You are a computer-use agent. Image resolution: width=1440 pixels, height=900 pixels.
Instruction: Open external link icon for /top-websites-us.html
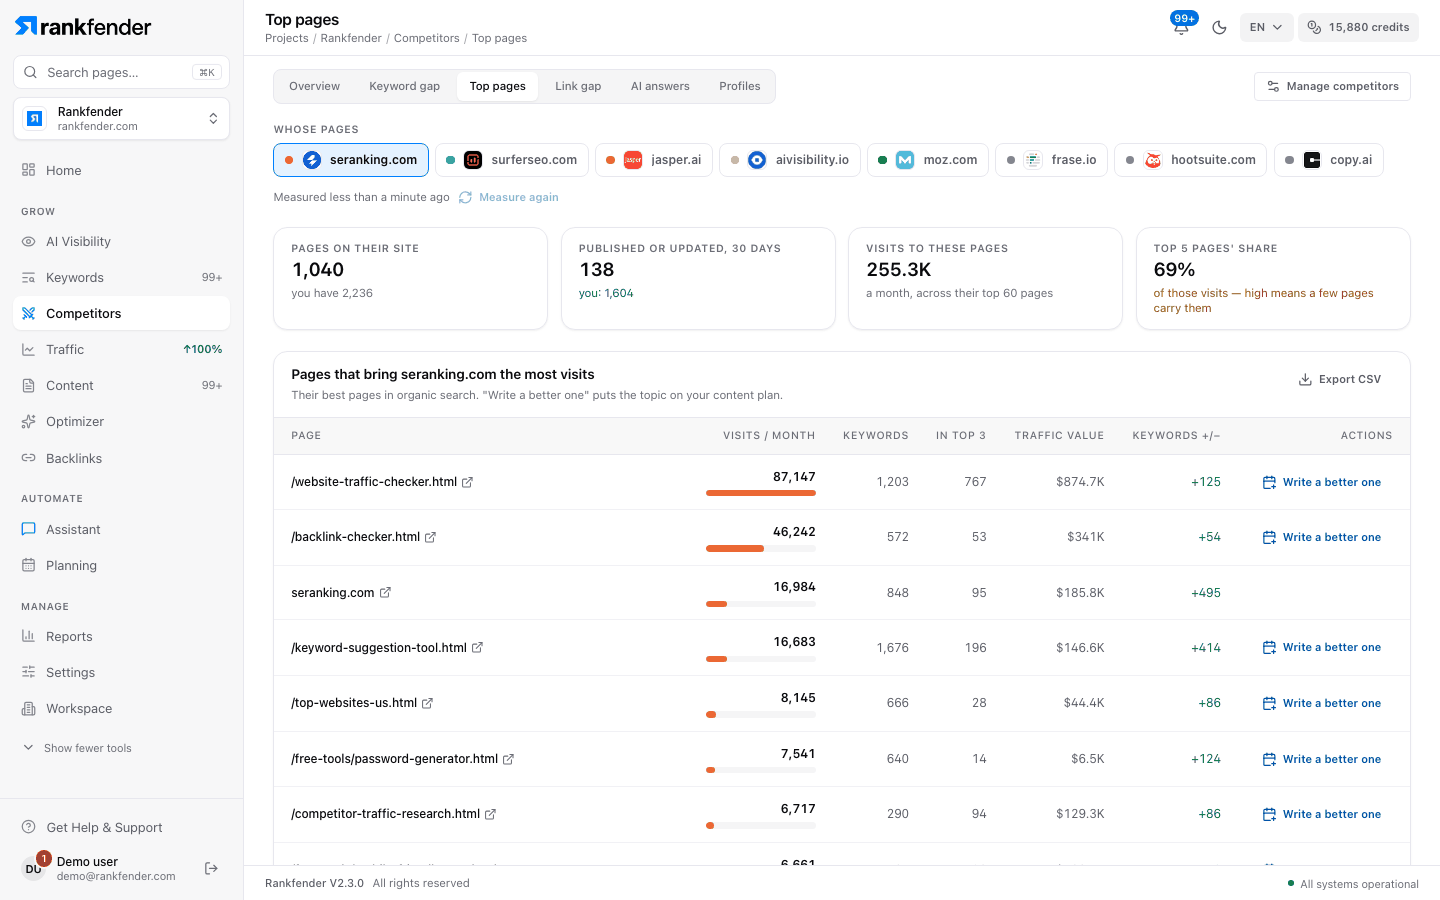pyautogui.click(x=427, y=703)
